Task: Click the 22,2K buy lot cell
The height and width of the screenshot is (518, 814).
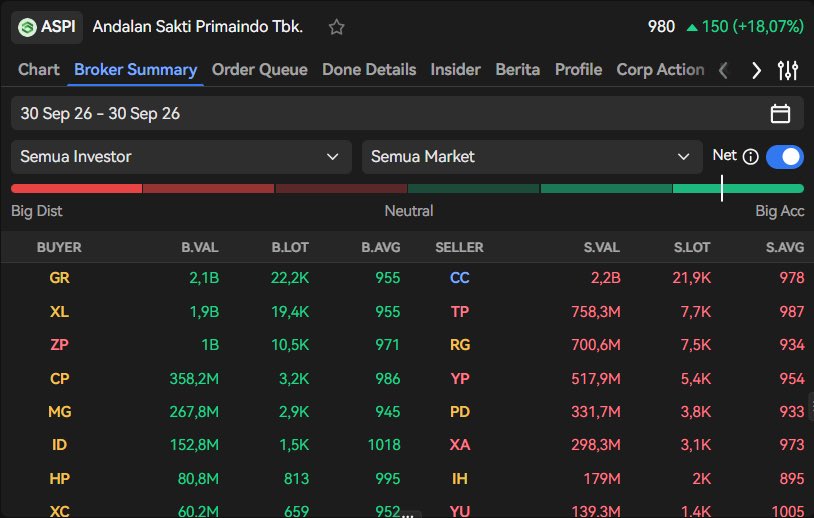Action: pyautogui.click(x=290, y=278)
